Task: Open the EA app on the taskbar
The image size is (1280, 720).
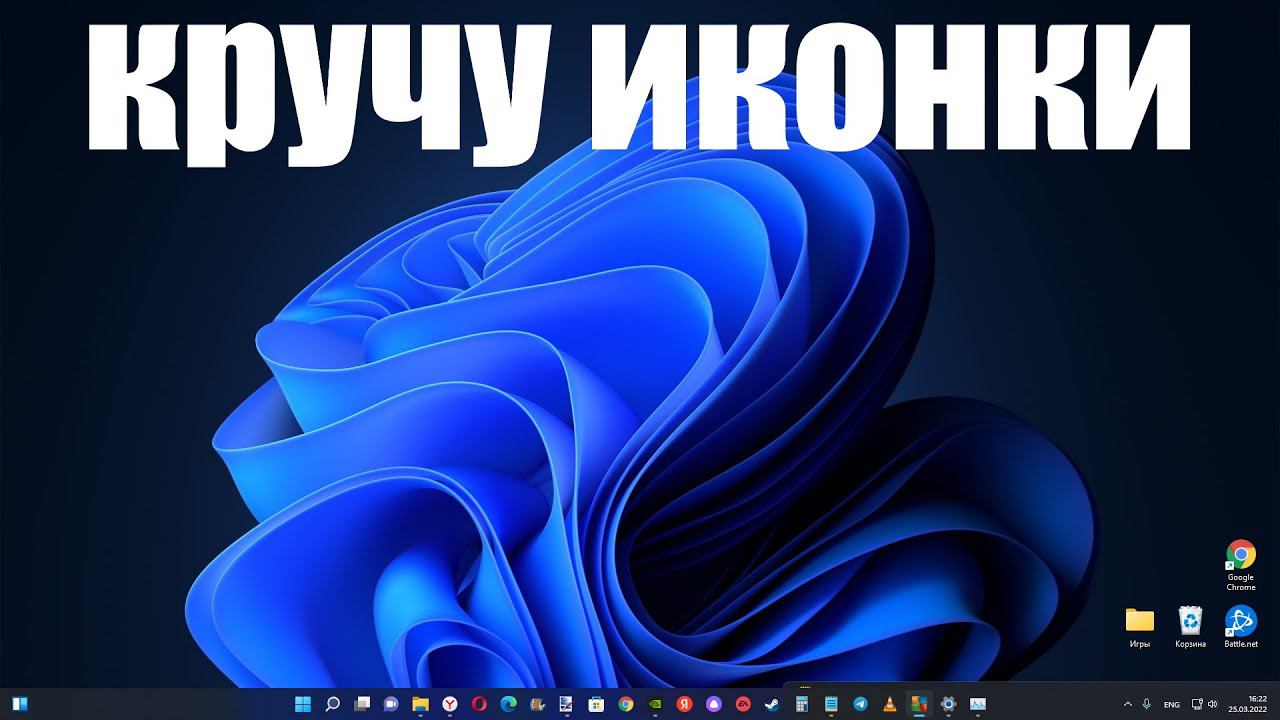Action: (x=743, y=704)
